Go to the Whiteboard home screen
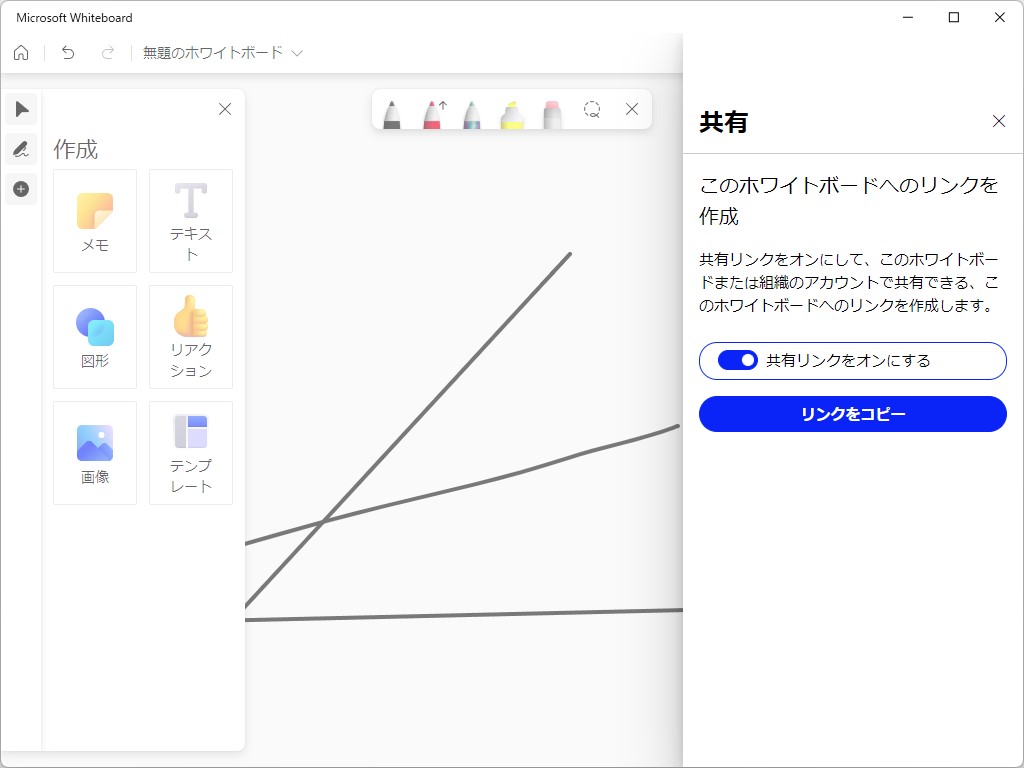The width and height of the screenshot is (1024, 768). click(20, 53)
